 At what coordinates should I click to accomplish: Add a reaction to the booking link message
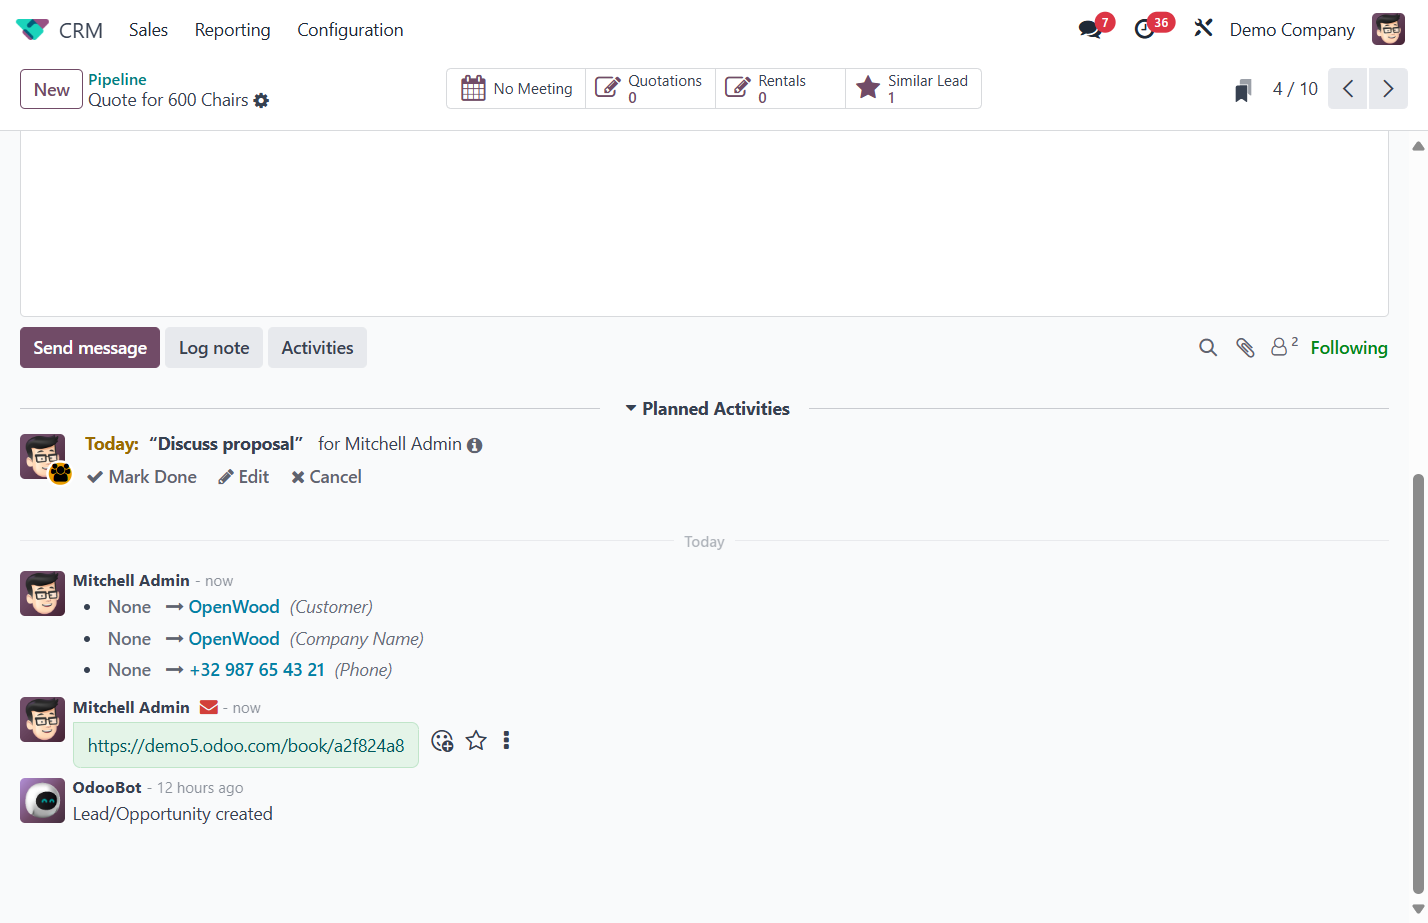442,741
